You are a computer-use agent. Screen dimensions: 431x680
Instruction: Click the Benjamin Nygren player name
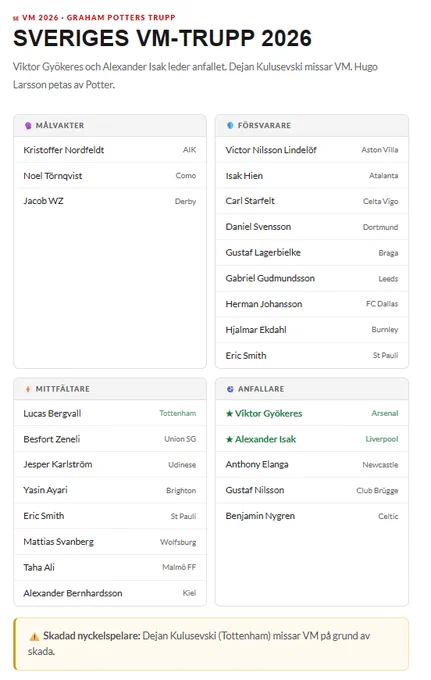pyautogui.click(x=260, y=516)
